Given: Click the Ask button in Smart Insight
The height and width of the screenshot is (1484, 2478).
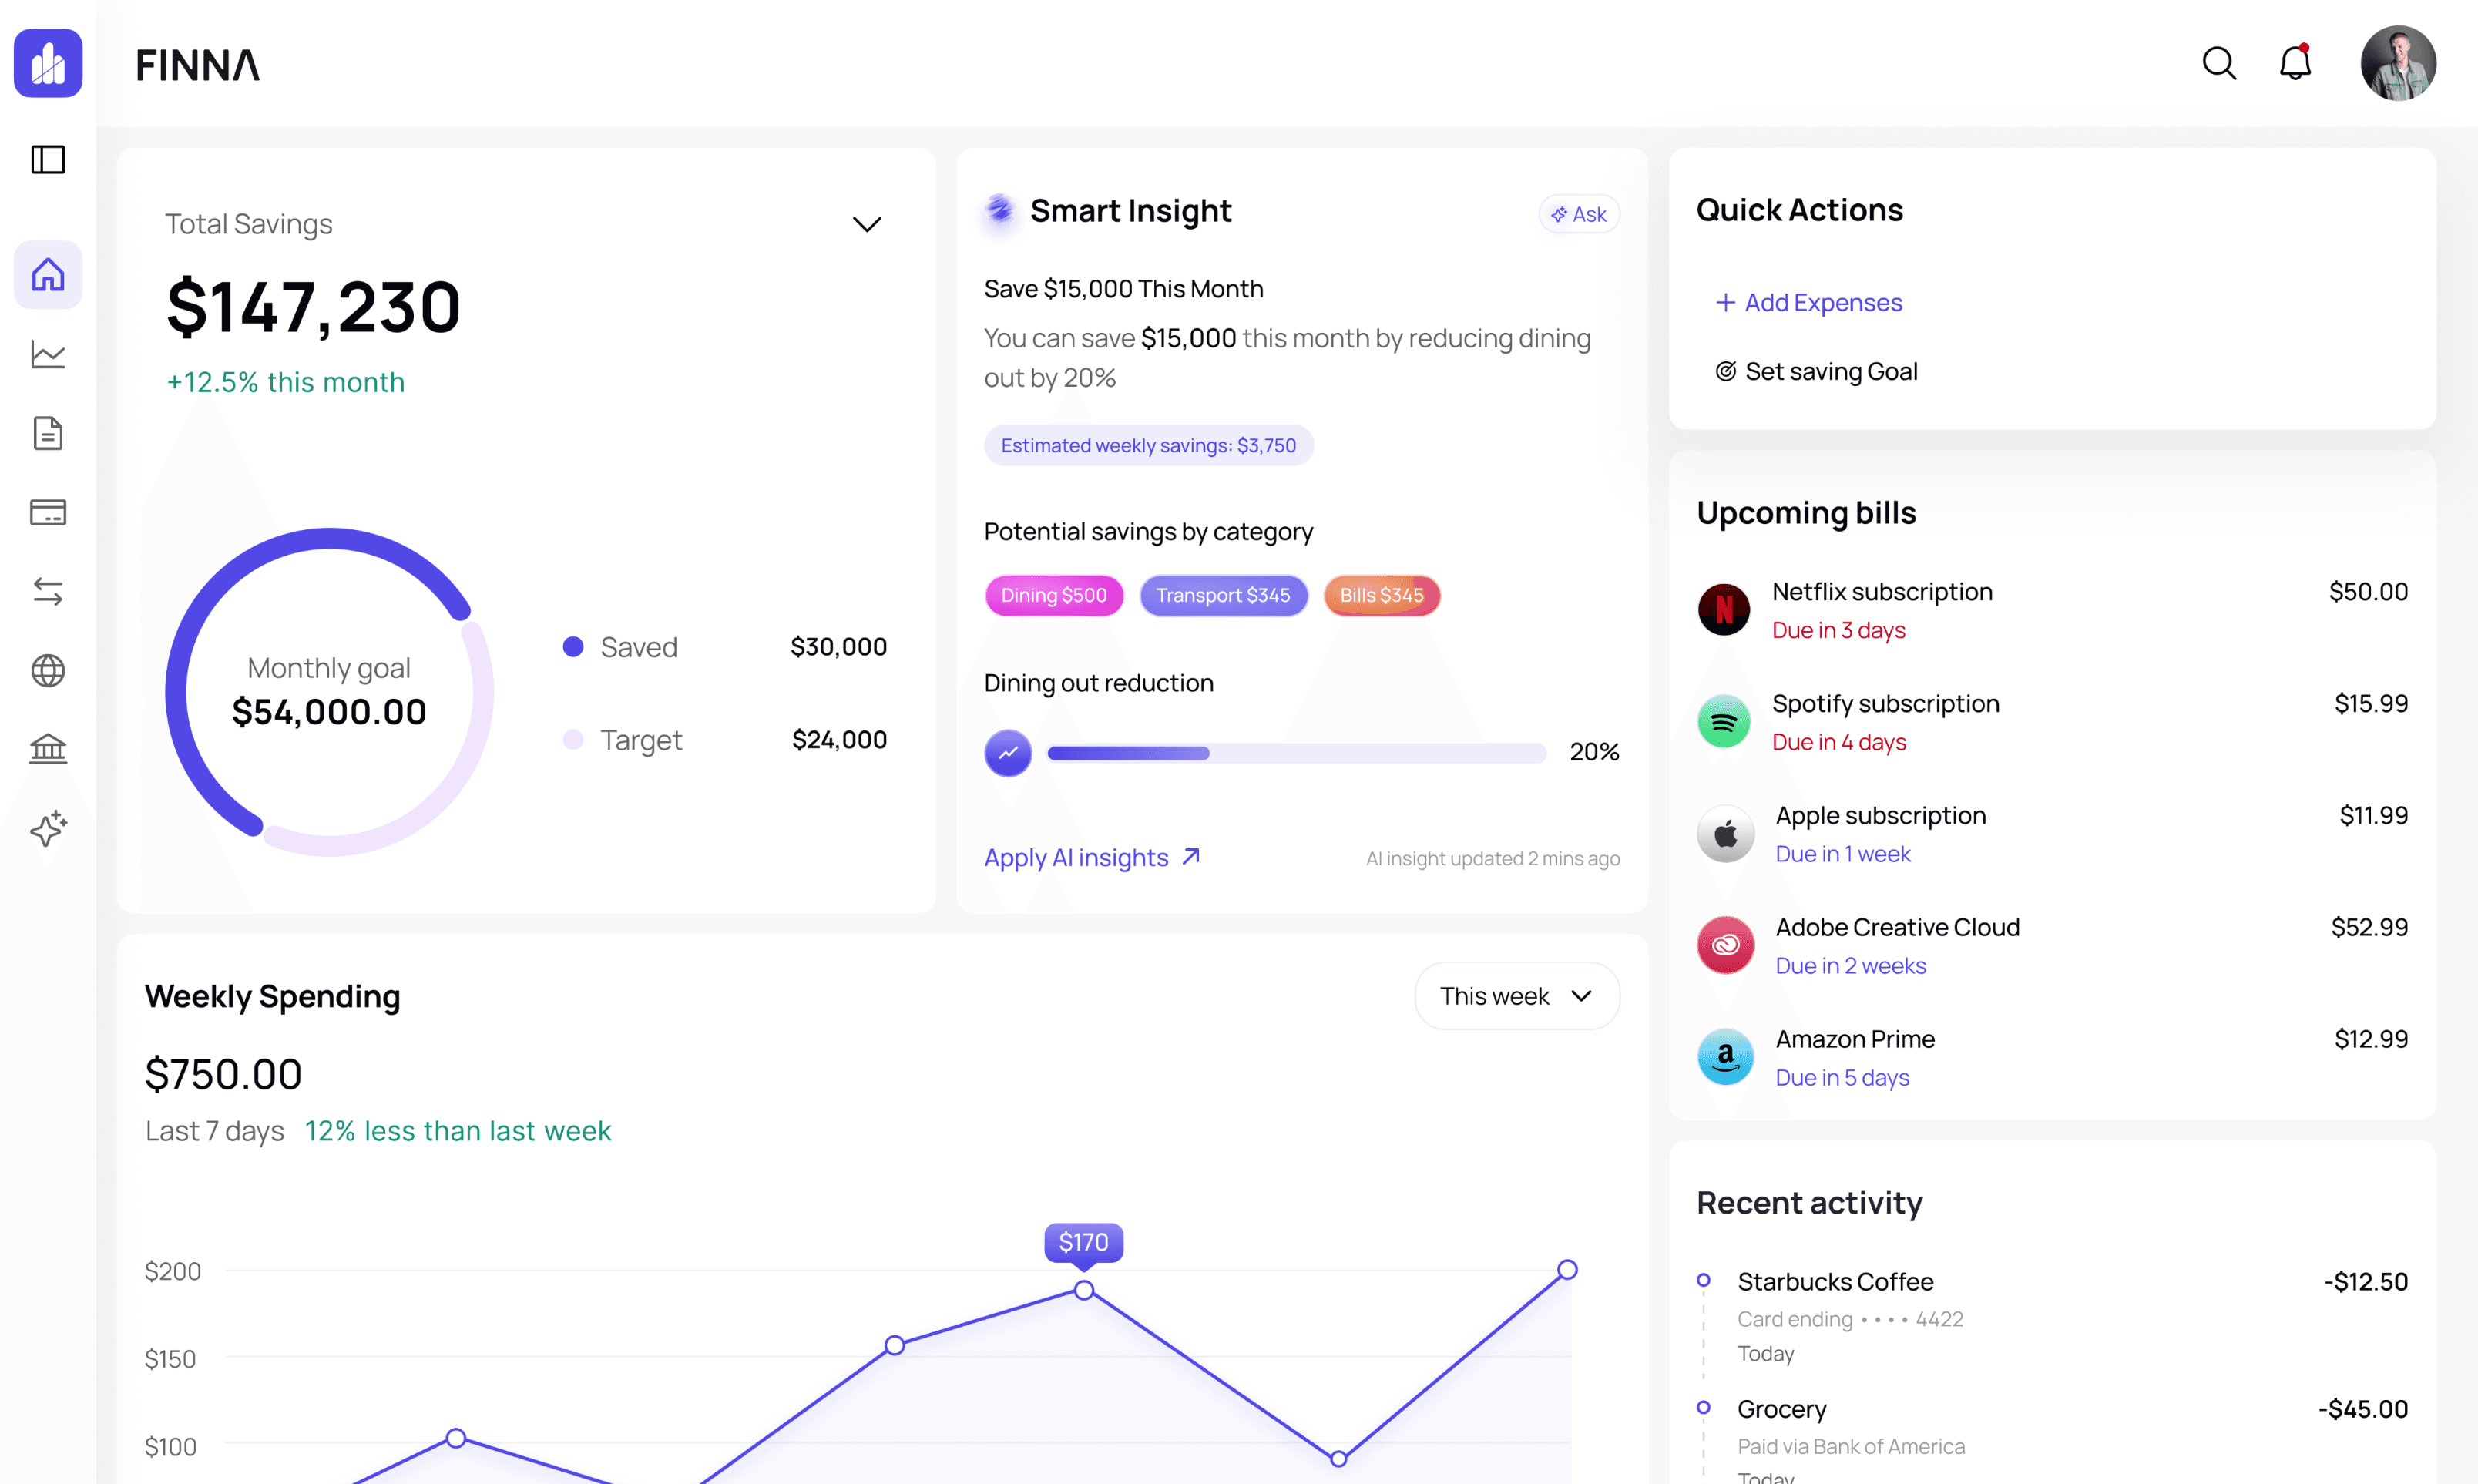Looking at the screenshot, I should coord(1578,214).
